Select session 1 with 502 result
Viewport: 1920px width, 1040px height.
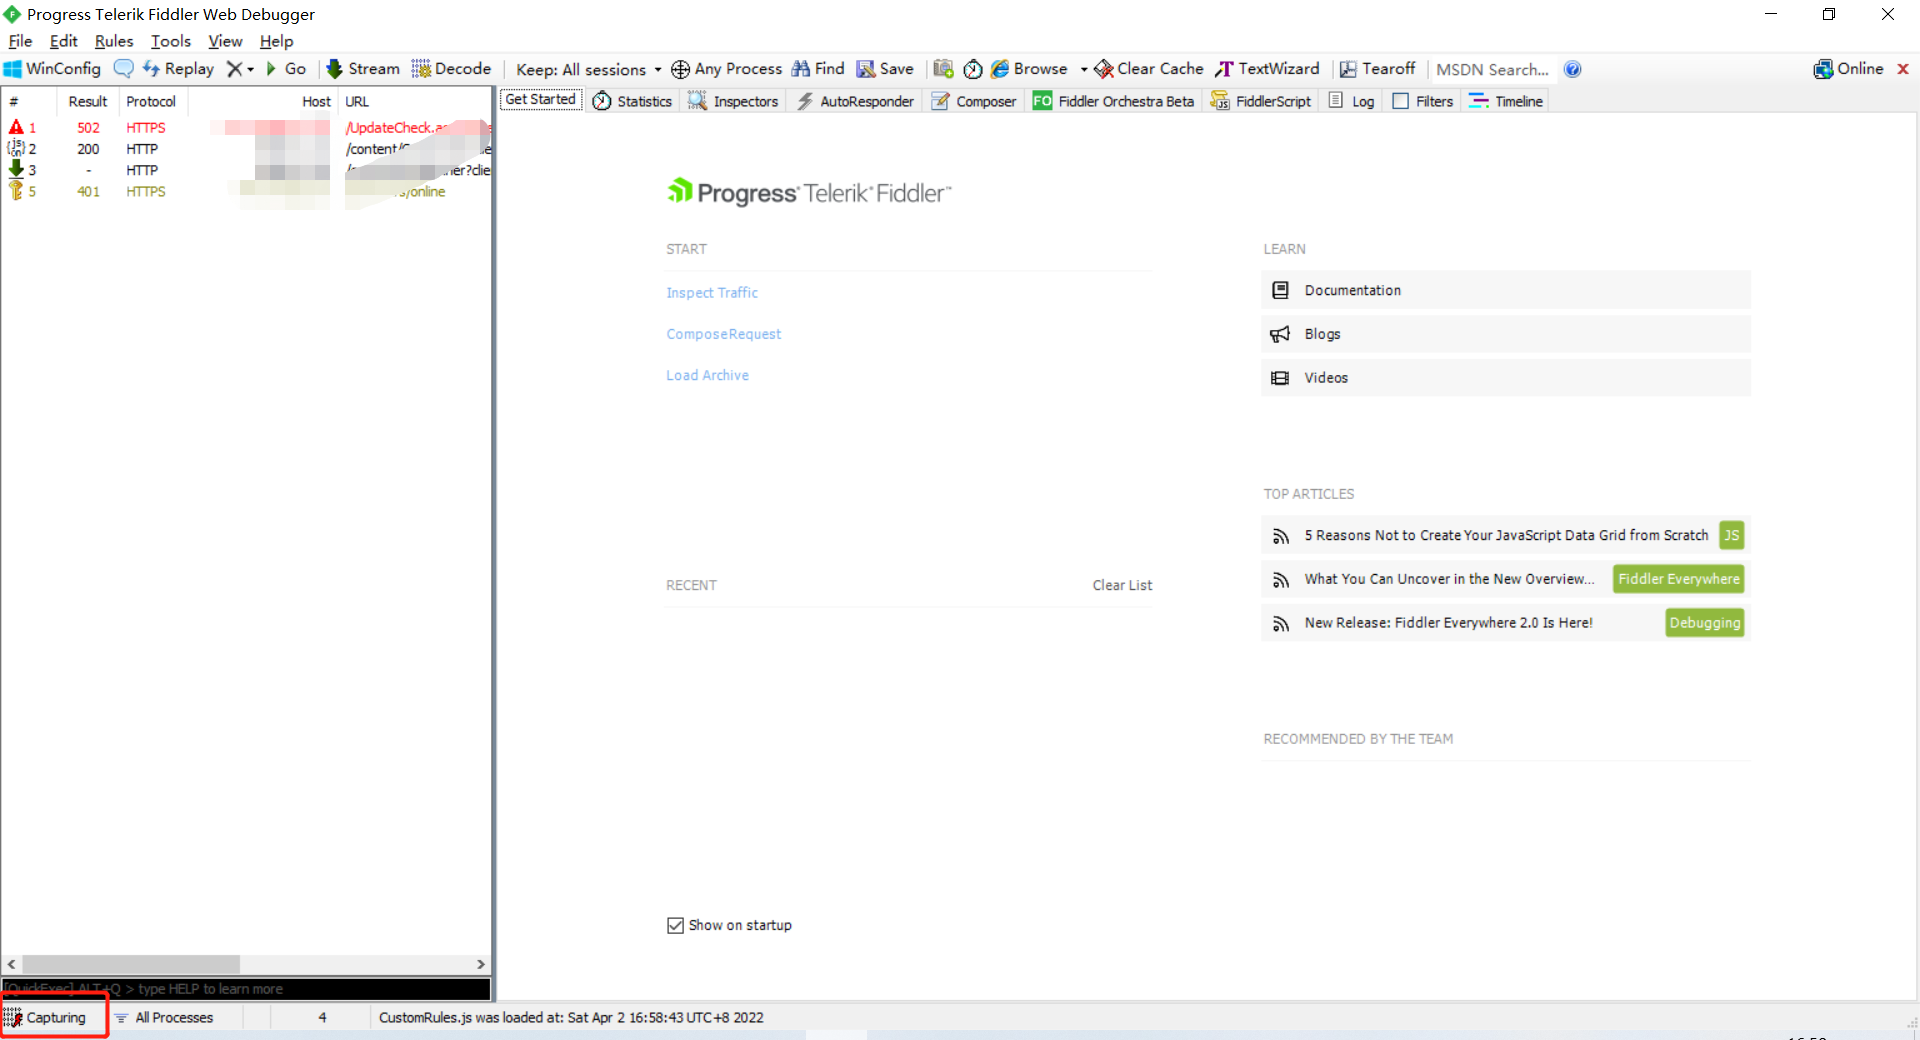tap(246, 128)
